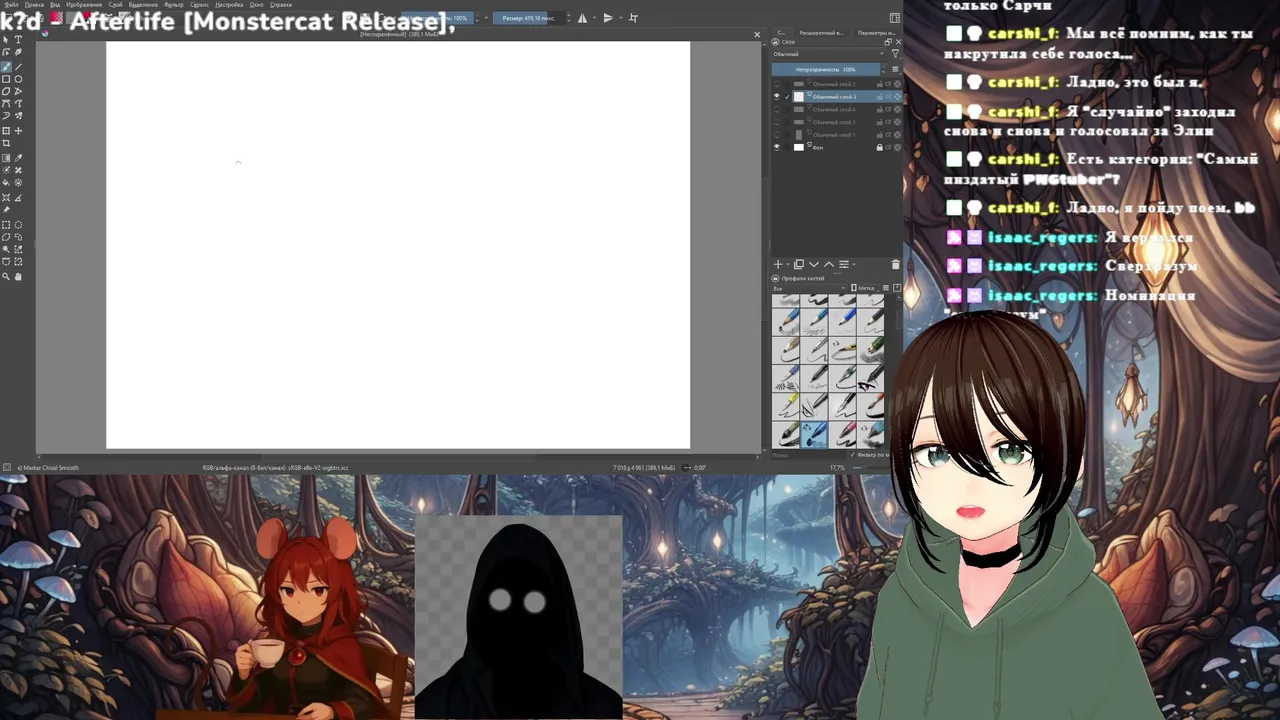Open brush presets storage resources icon
Screen dimensions: 1280x720
coord(897,288)
